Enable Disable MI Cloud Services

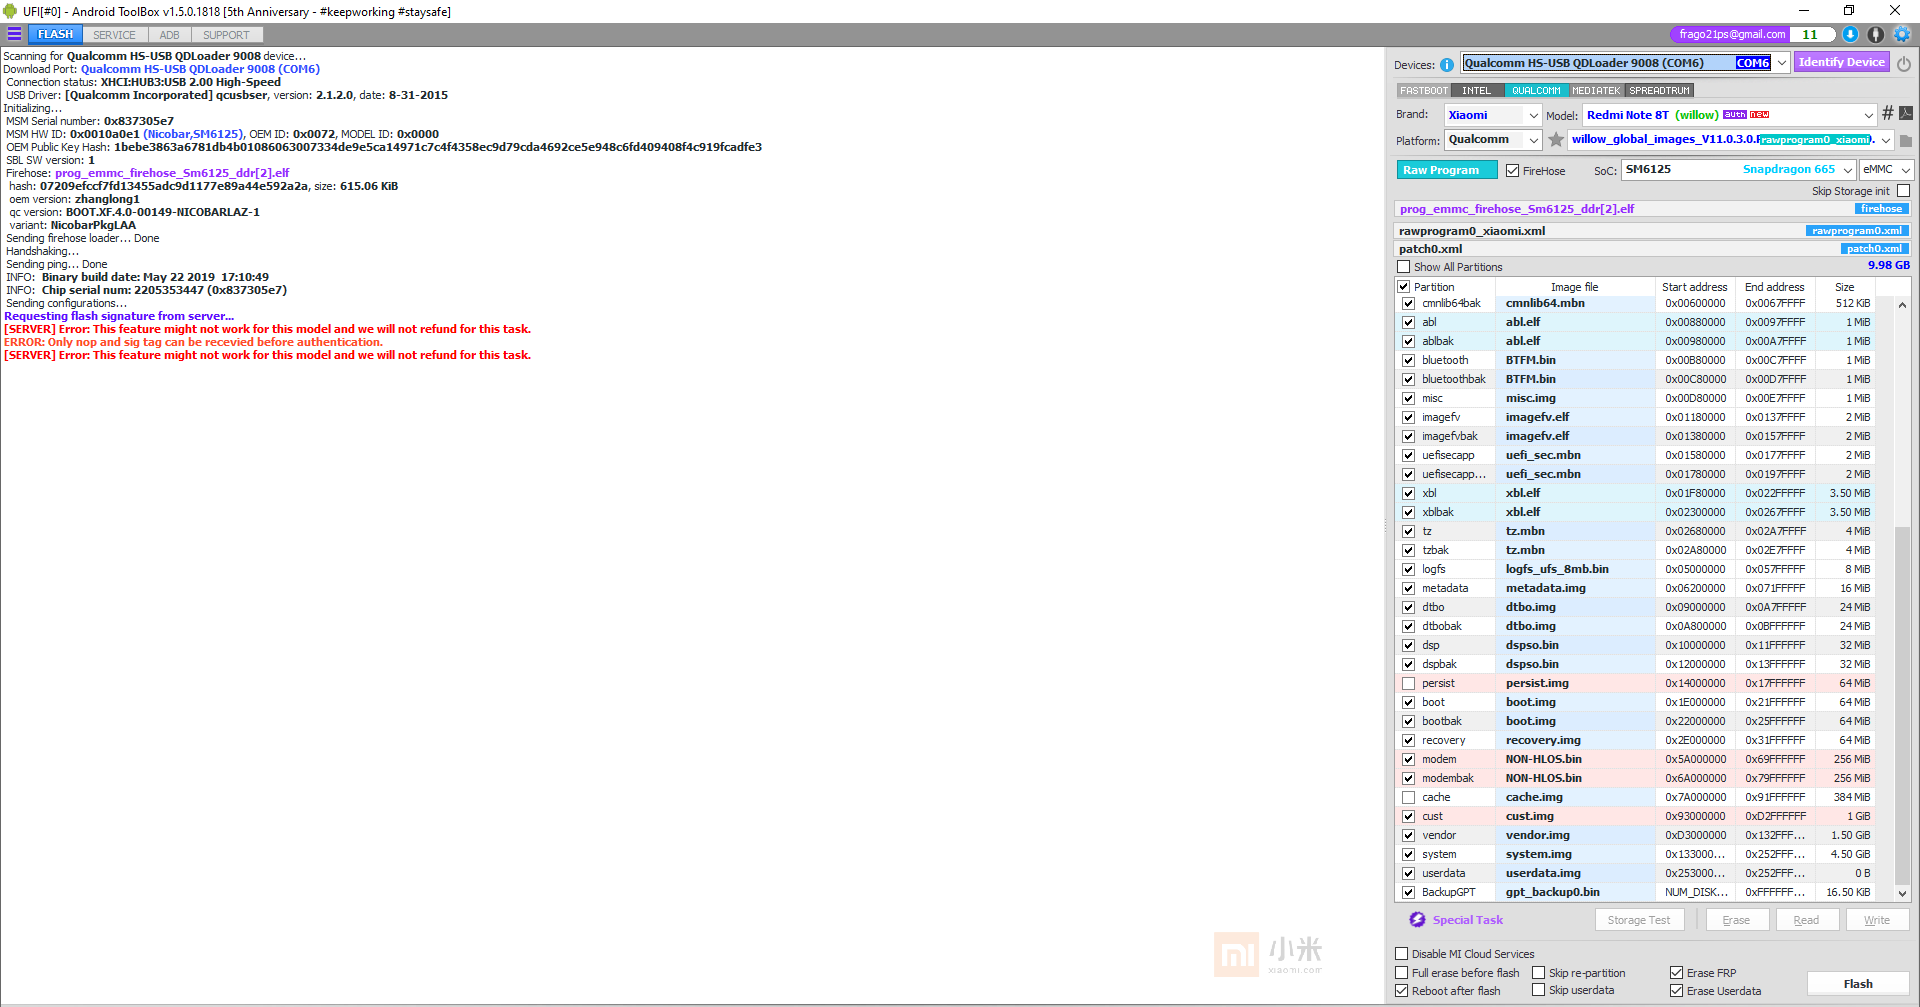(1402, 954)
